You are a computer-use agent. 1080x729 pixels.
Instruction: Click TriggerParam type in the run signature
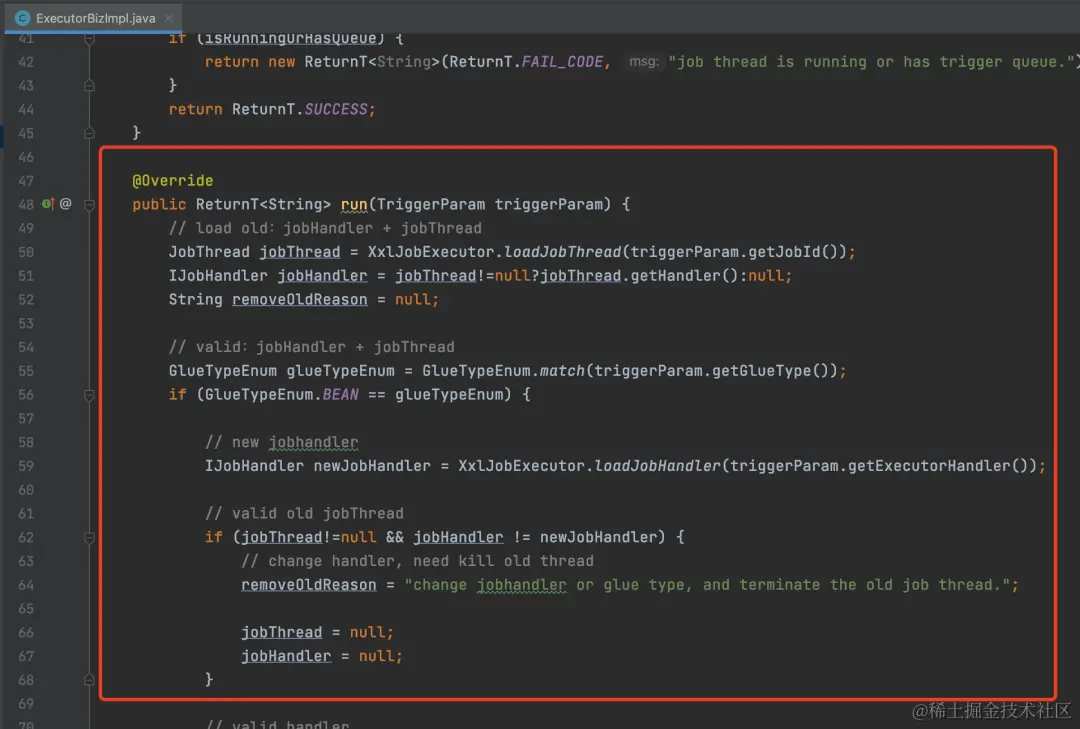click(430, 205)
